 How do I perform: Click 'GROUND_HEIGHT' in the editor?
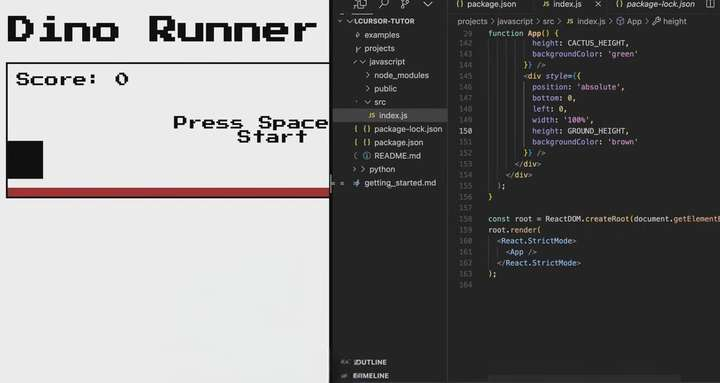coord(596,131)
